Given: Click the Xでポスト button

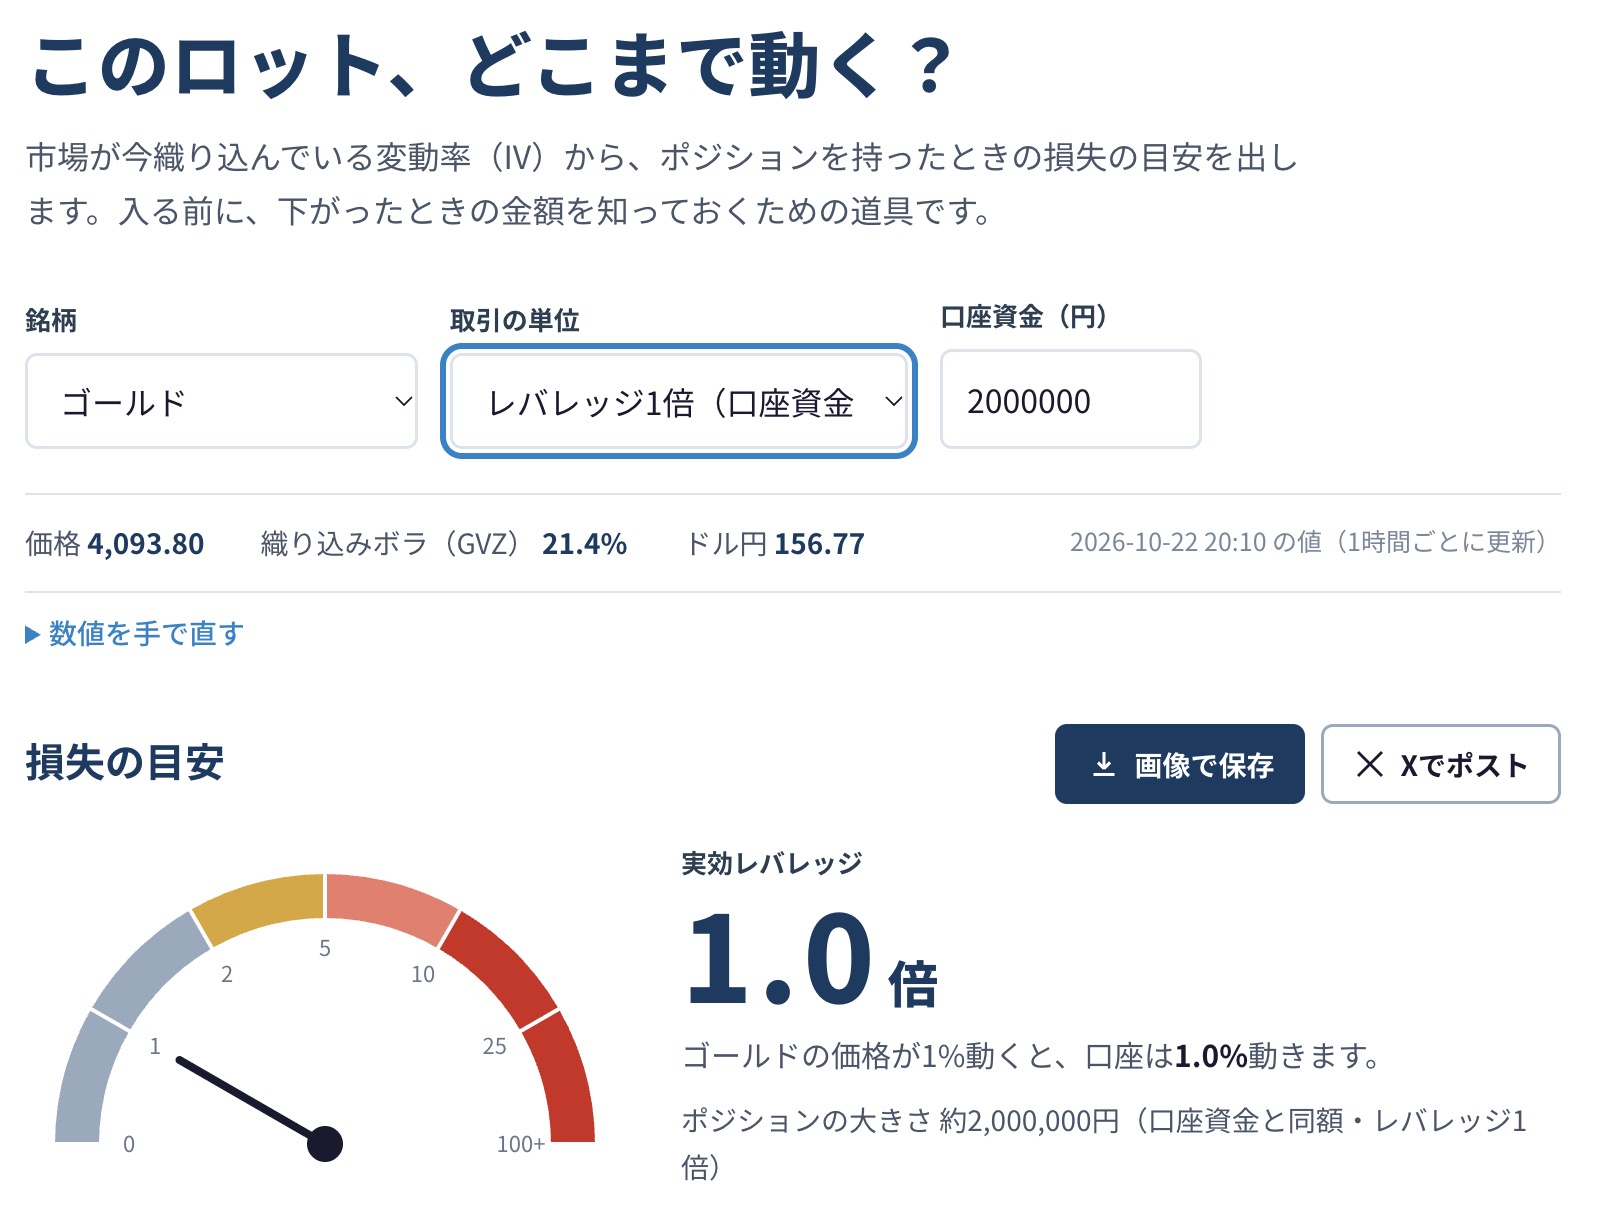Looking at the screenshot, I should [x=1441, y=764].
